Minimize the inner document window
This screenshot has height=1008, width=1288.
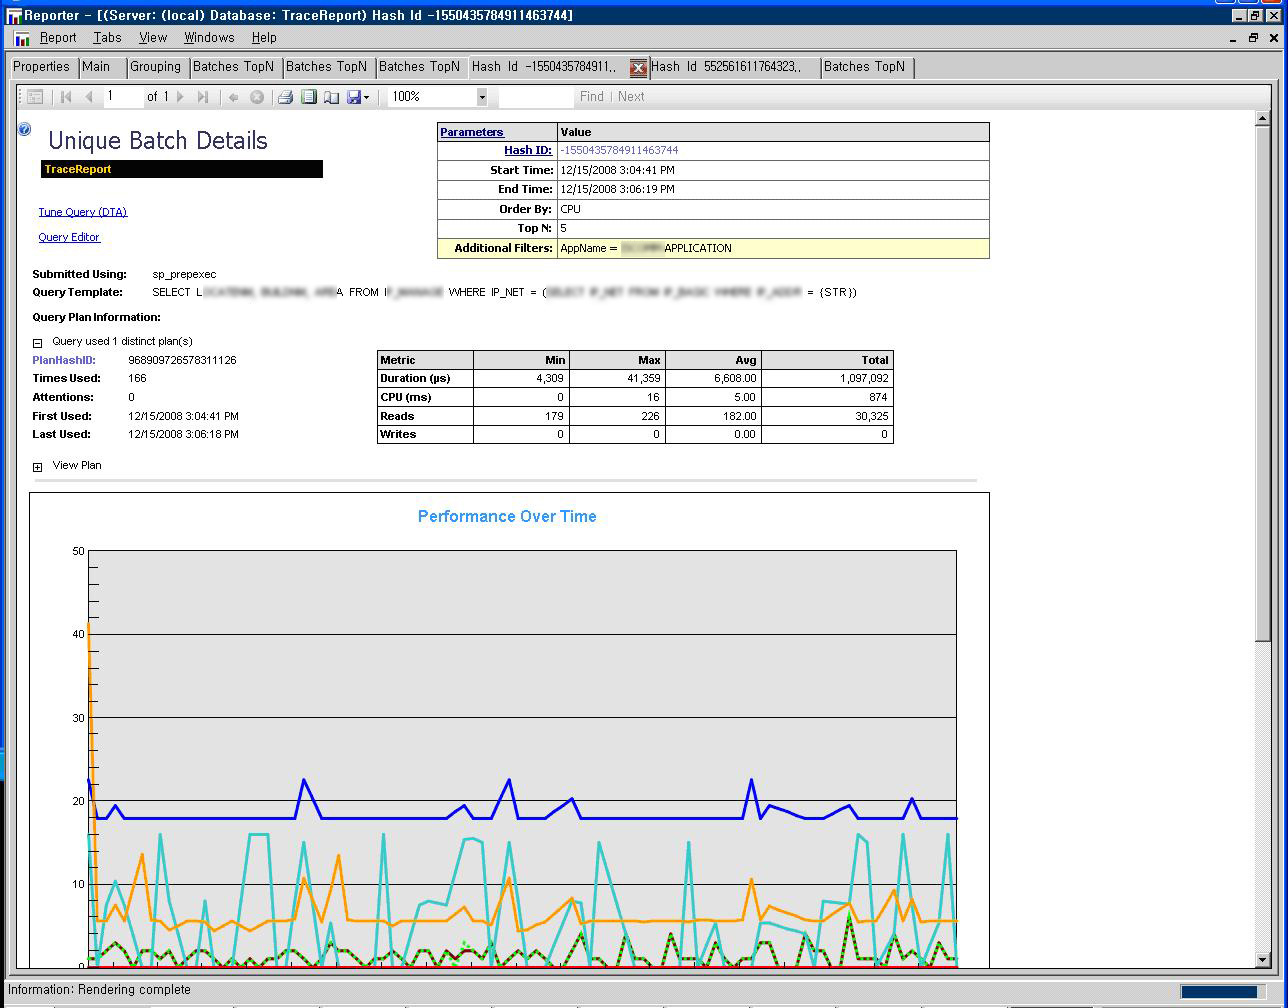(1233, 38)
